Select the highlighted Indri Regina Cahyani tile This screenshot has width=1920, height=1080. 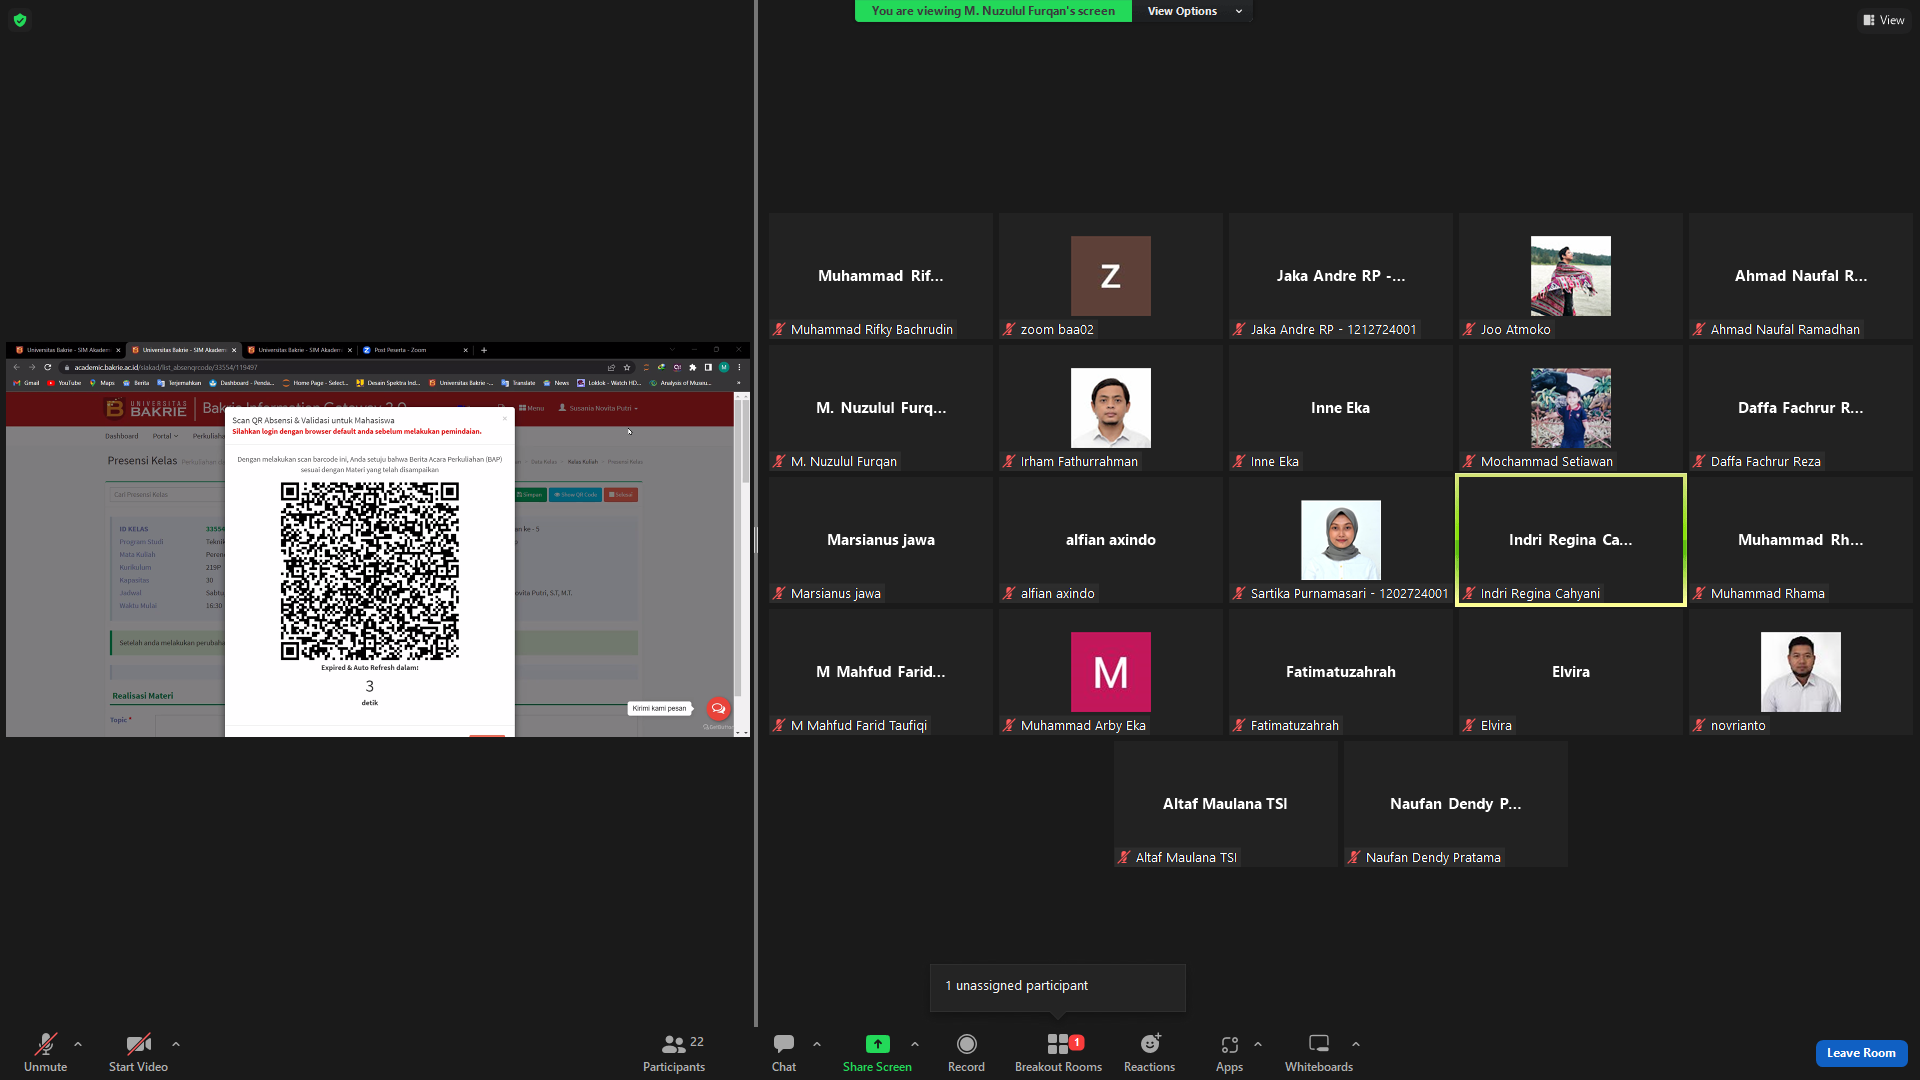point(1570,540)
